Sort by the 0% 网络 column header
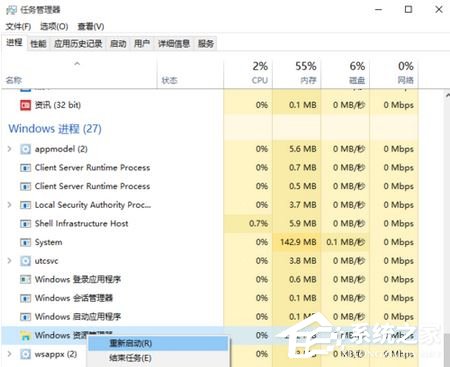This screenshot has width=450, height=367. click(x=394, y=72)
